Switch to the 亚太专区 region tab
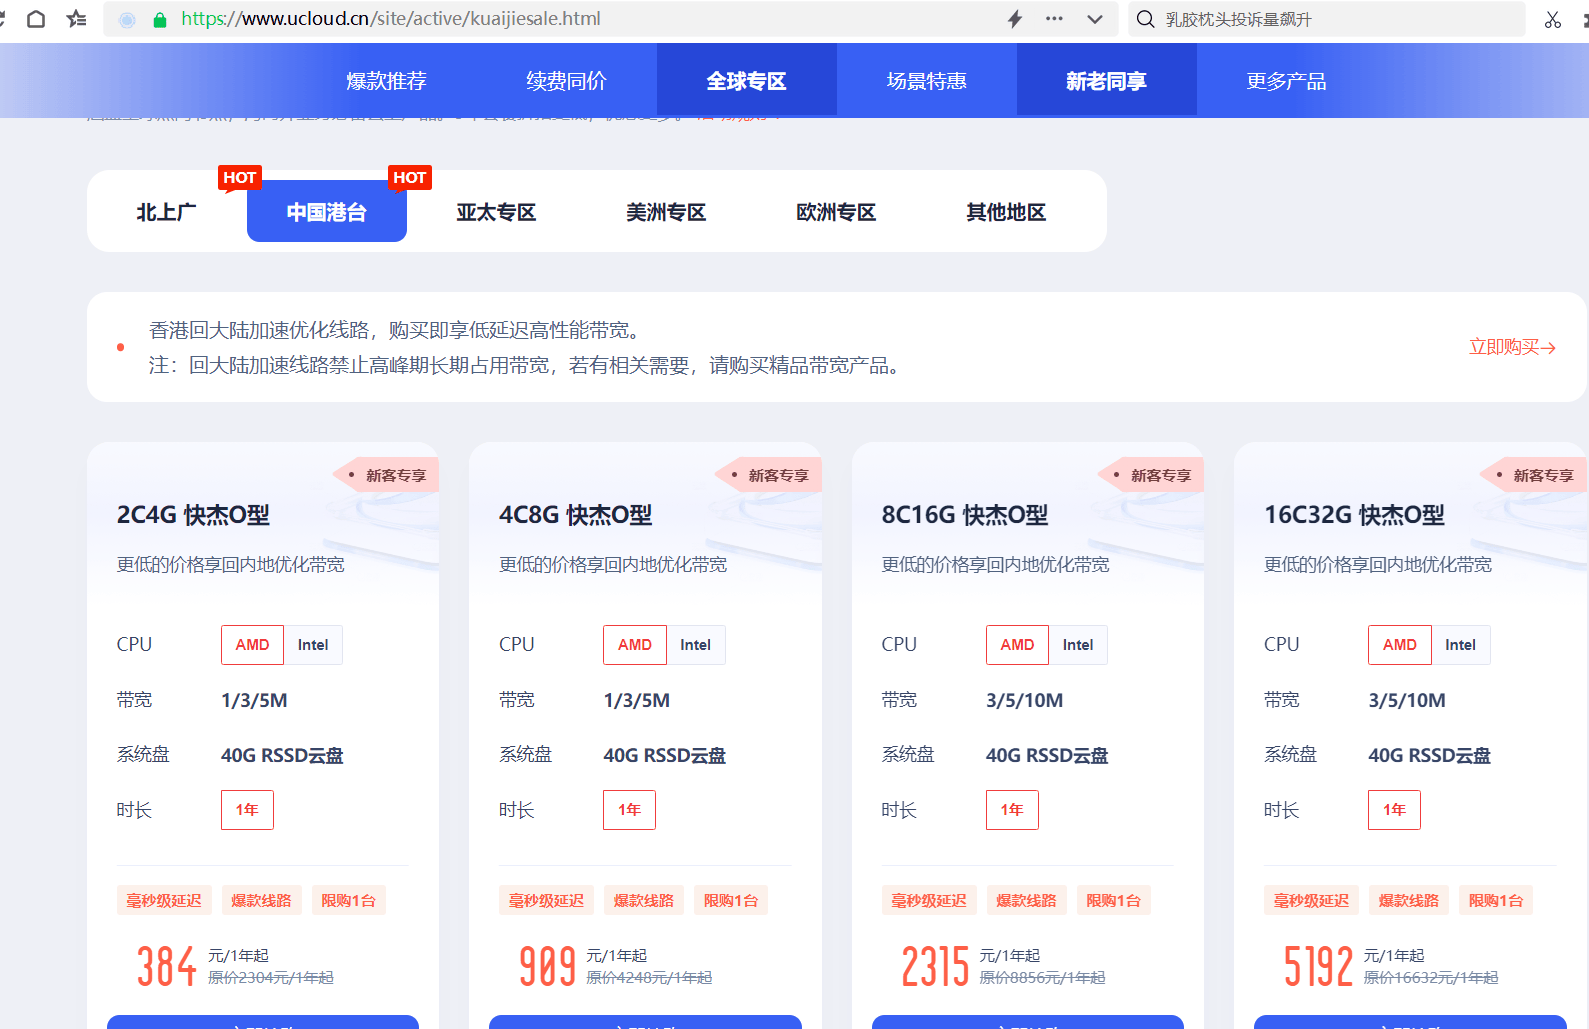This screenshot has width=1589, height=1029. pos(496,212)
